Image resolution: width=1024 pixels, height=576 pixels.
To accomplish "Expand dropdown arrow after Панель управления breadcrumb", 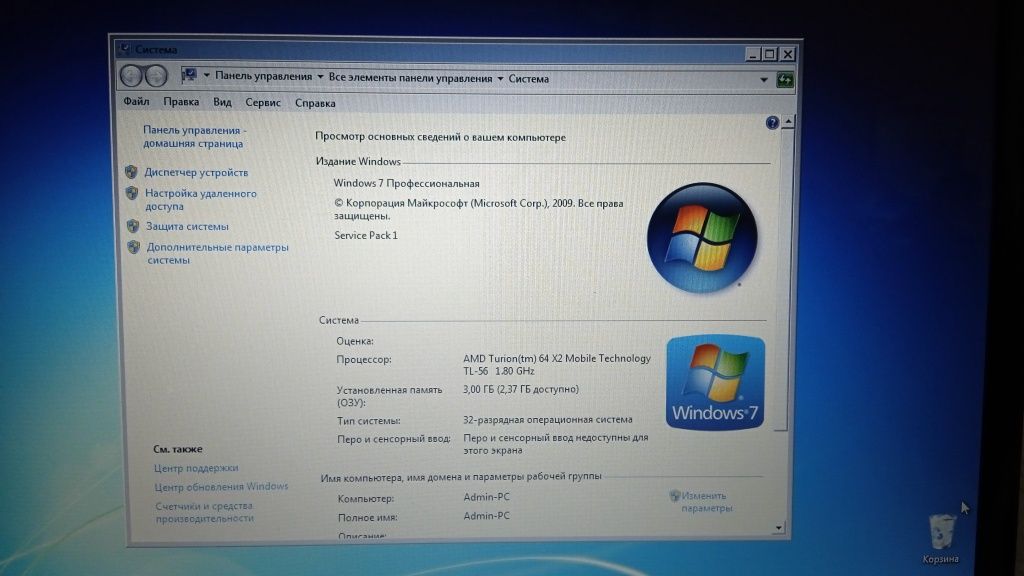I will [320, 77].
